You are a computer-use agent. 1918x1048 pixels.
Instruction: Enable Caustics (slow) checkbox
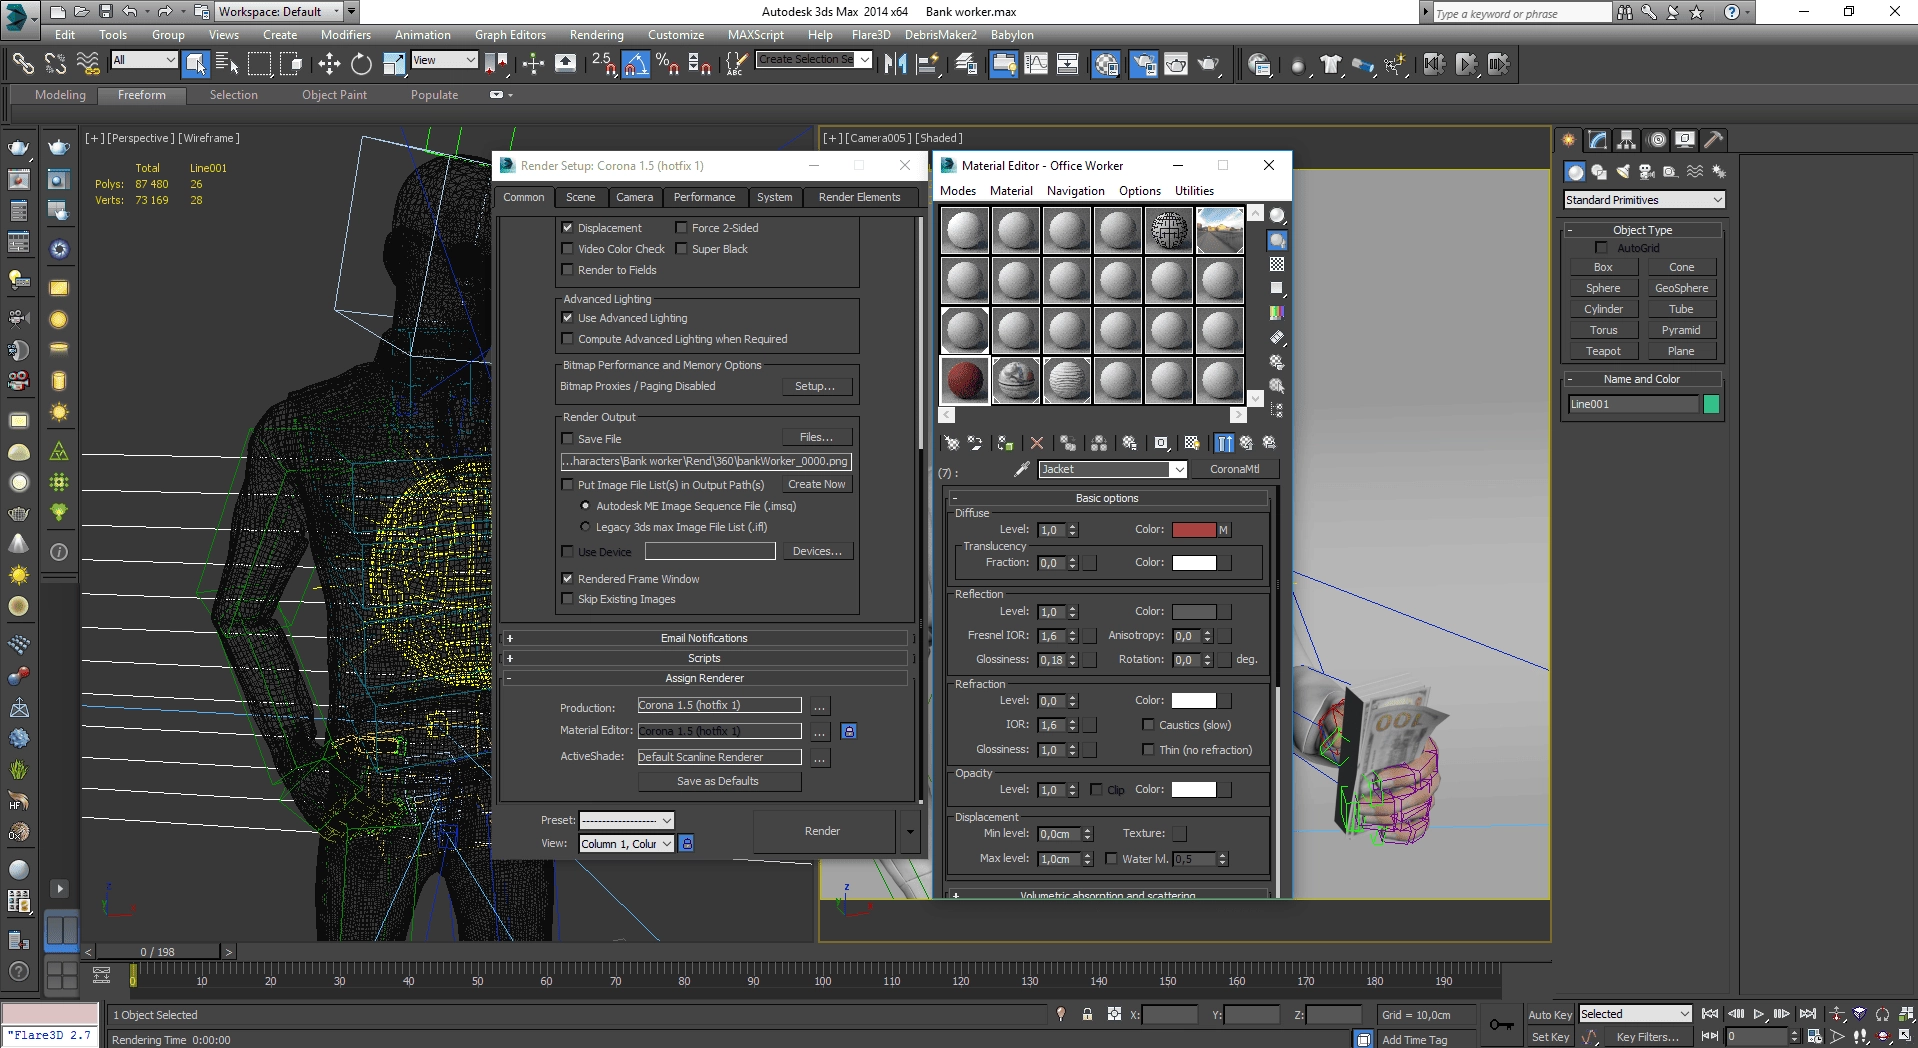tap(1149, 725)
